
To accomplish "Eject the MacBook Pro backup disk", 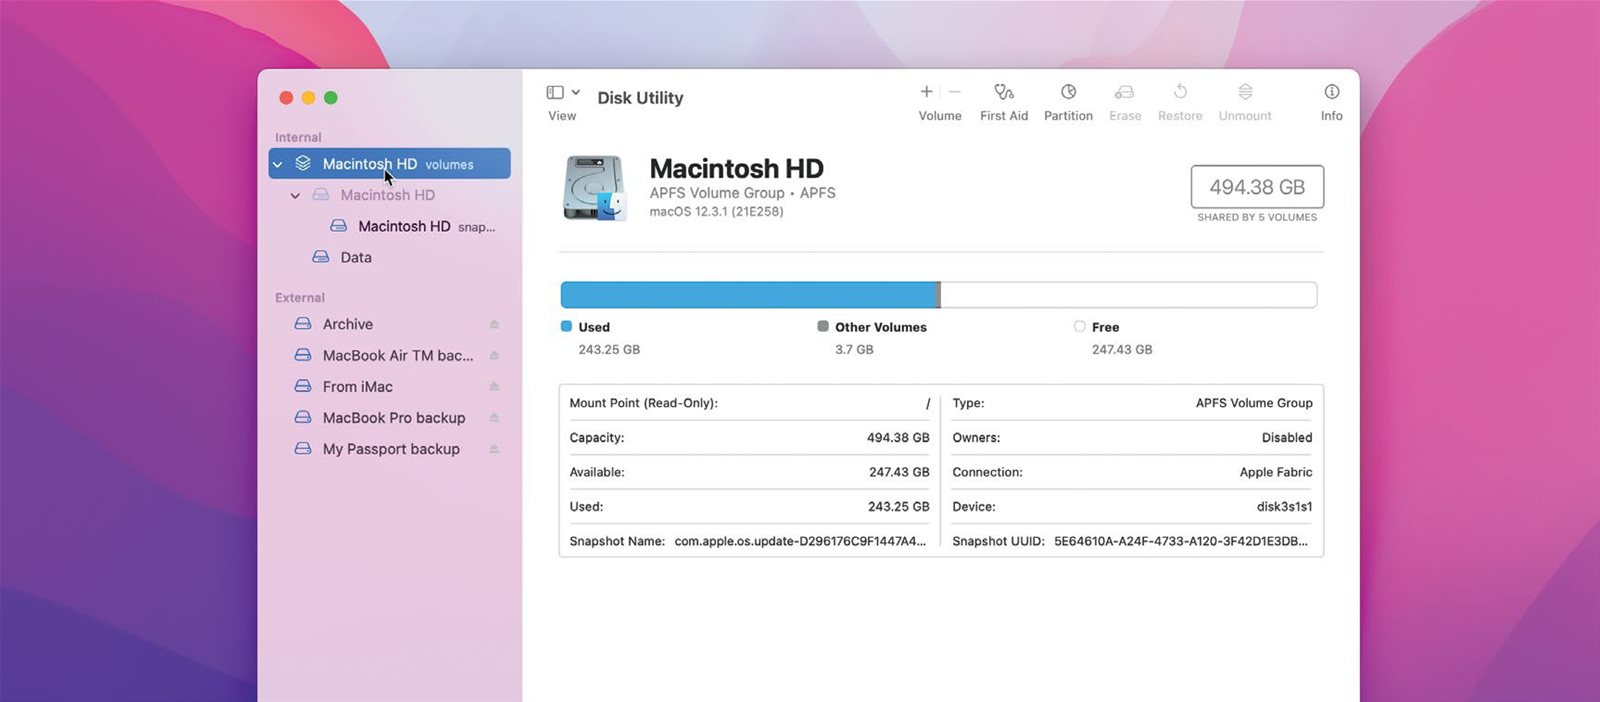I will click(494, 418).
